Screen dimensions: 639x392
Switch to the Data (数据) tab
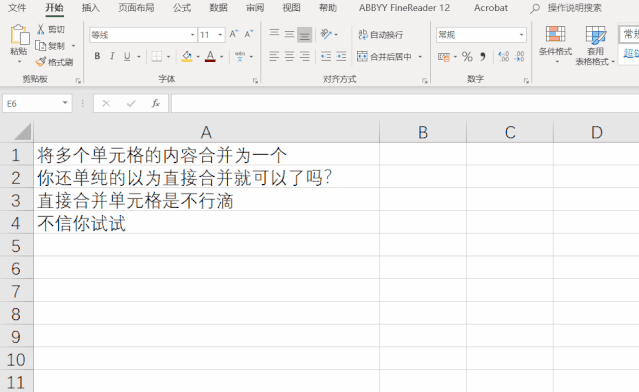point(218,8)
